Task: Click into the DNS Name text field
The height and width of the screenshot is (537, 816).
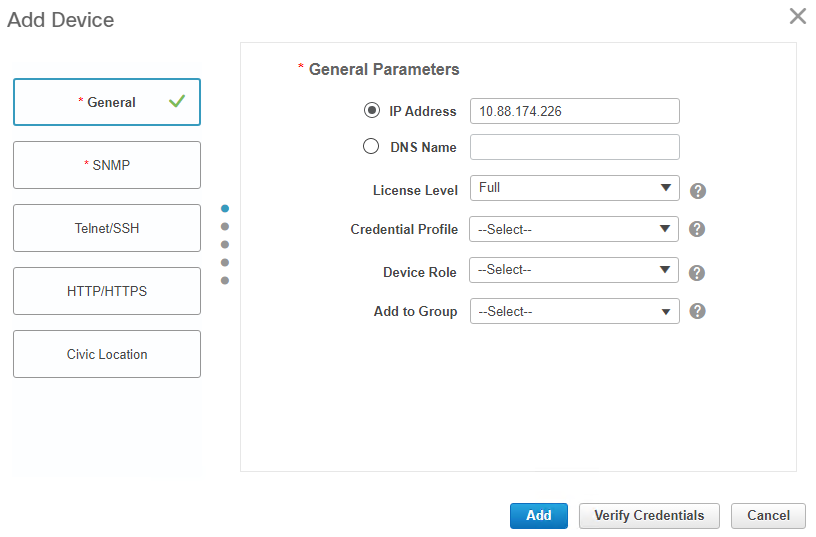Action: tap(574, 147)
